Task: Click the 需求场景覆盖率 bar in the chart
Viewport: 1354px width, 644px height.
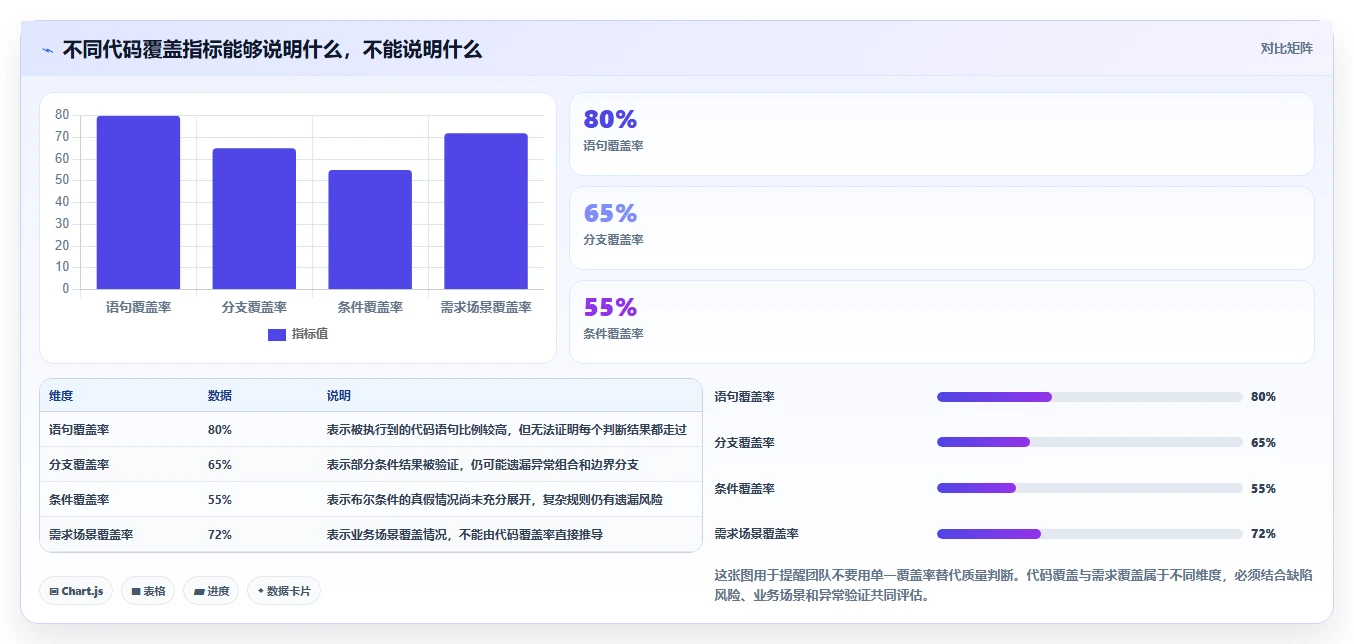Action: (x=486, y=212)
